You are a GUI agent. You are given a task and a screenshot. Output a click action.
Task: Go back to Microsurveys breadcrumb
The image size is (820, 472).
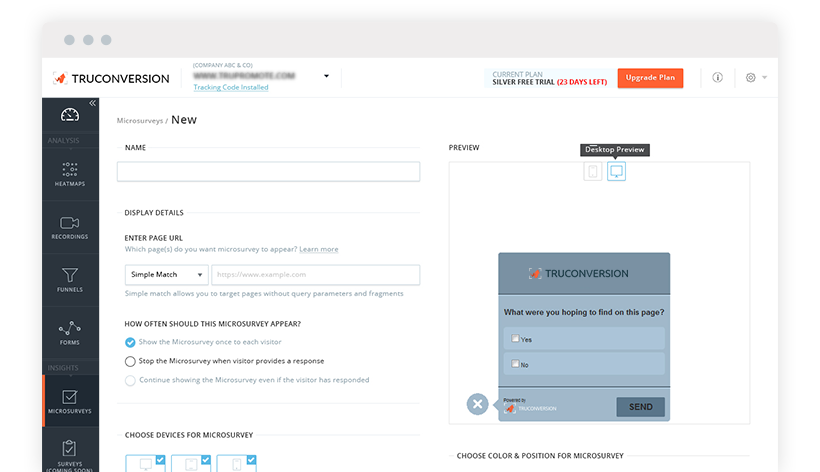pos(140,121)
